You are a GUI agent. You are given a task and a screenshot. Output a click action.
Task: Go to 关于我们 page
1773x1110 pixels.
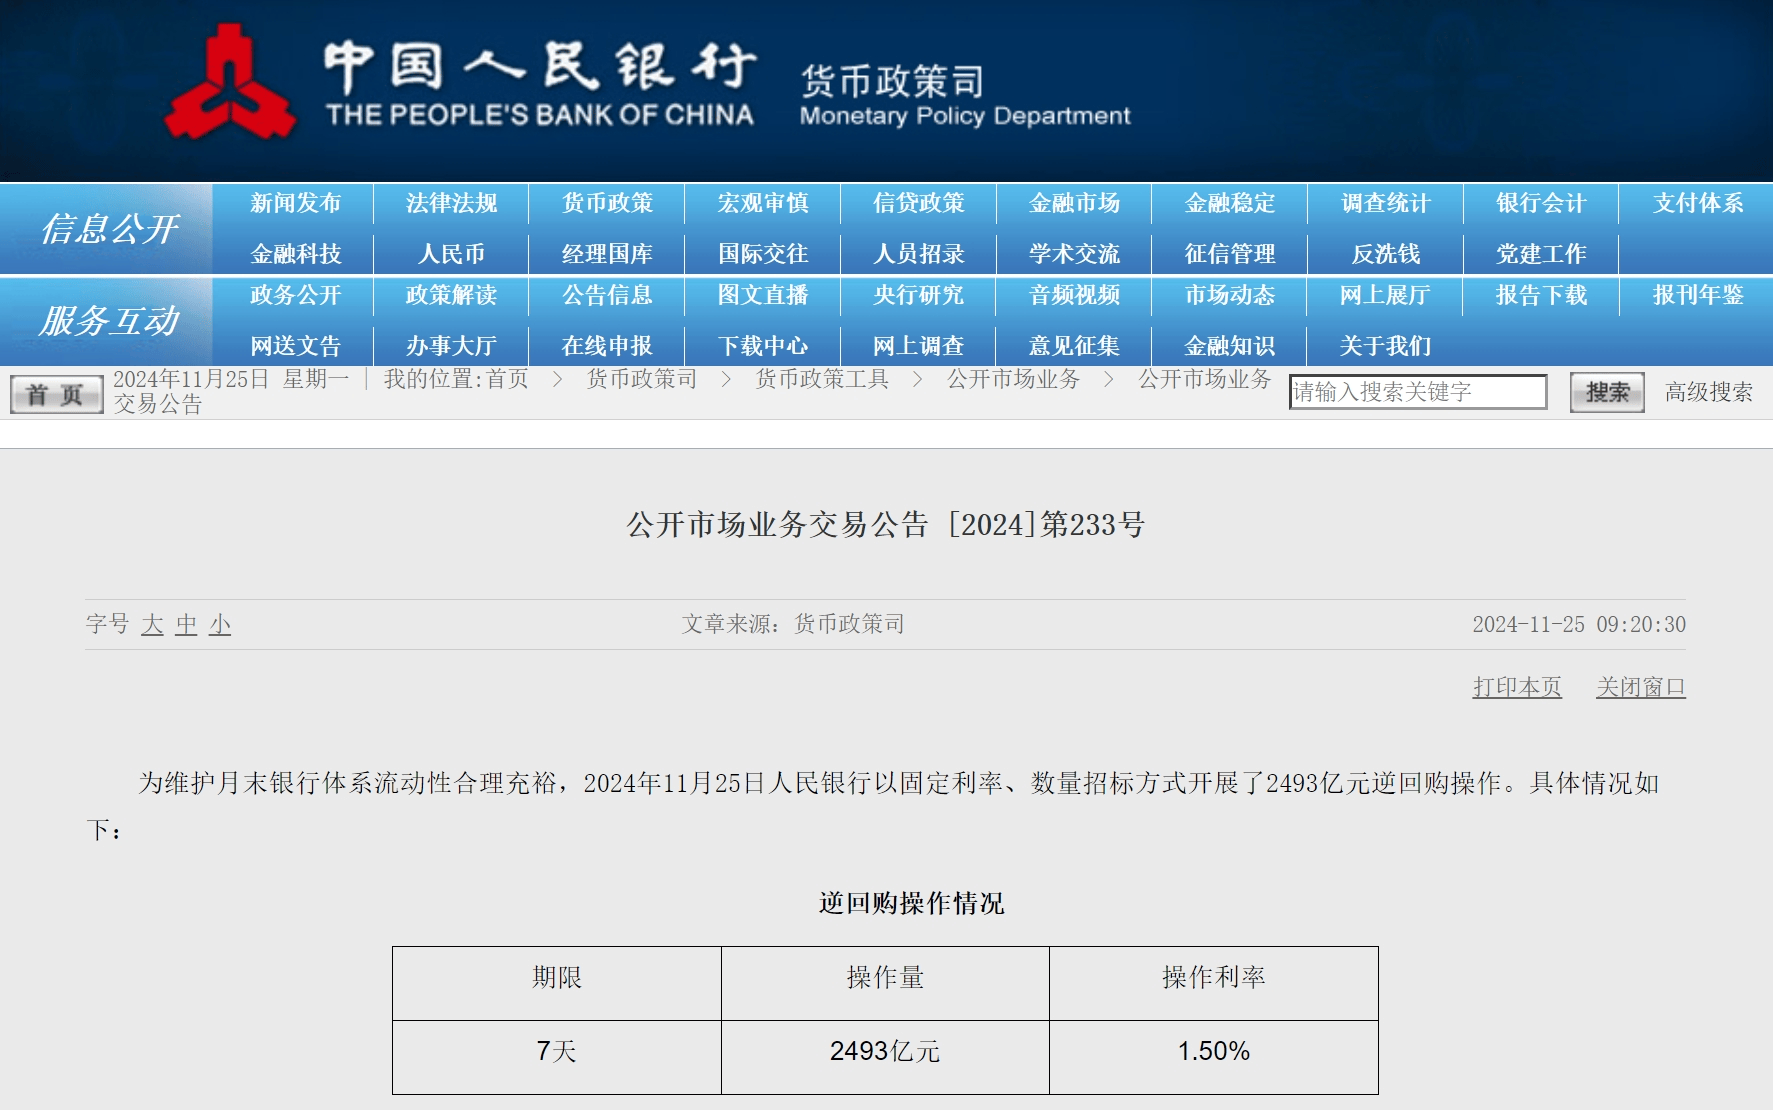(x=1386, y=346)
